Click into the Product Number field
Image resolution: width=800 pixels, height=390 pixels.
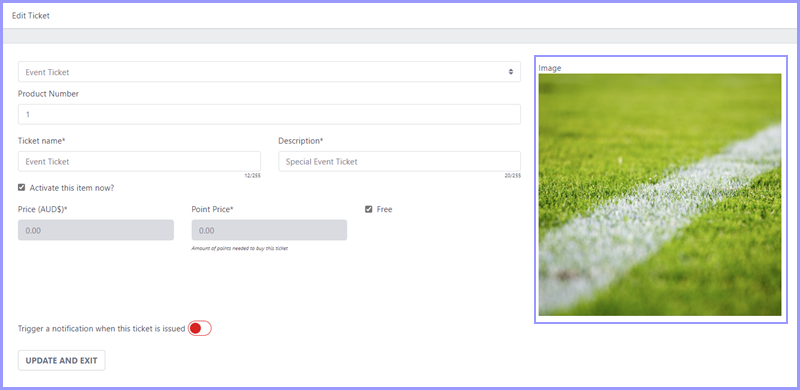269,114
